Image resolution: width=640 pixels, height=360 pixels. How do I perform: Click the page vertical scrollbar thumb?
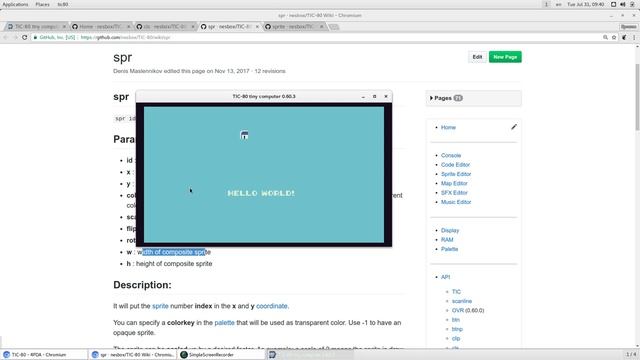637,97
